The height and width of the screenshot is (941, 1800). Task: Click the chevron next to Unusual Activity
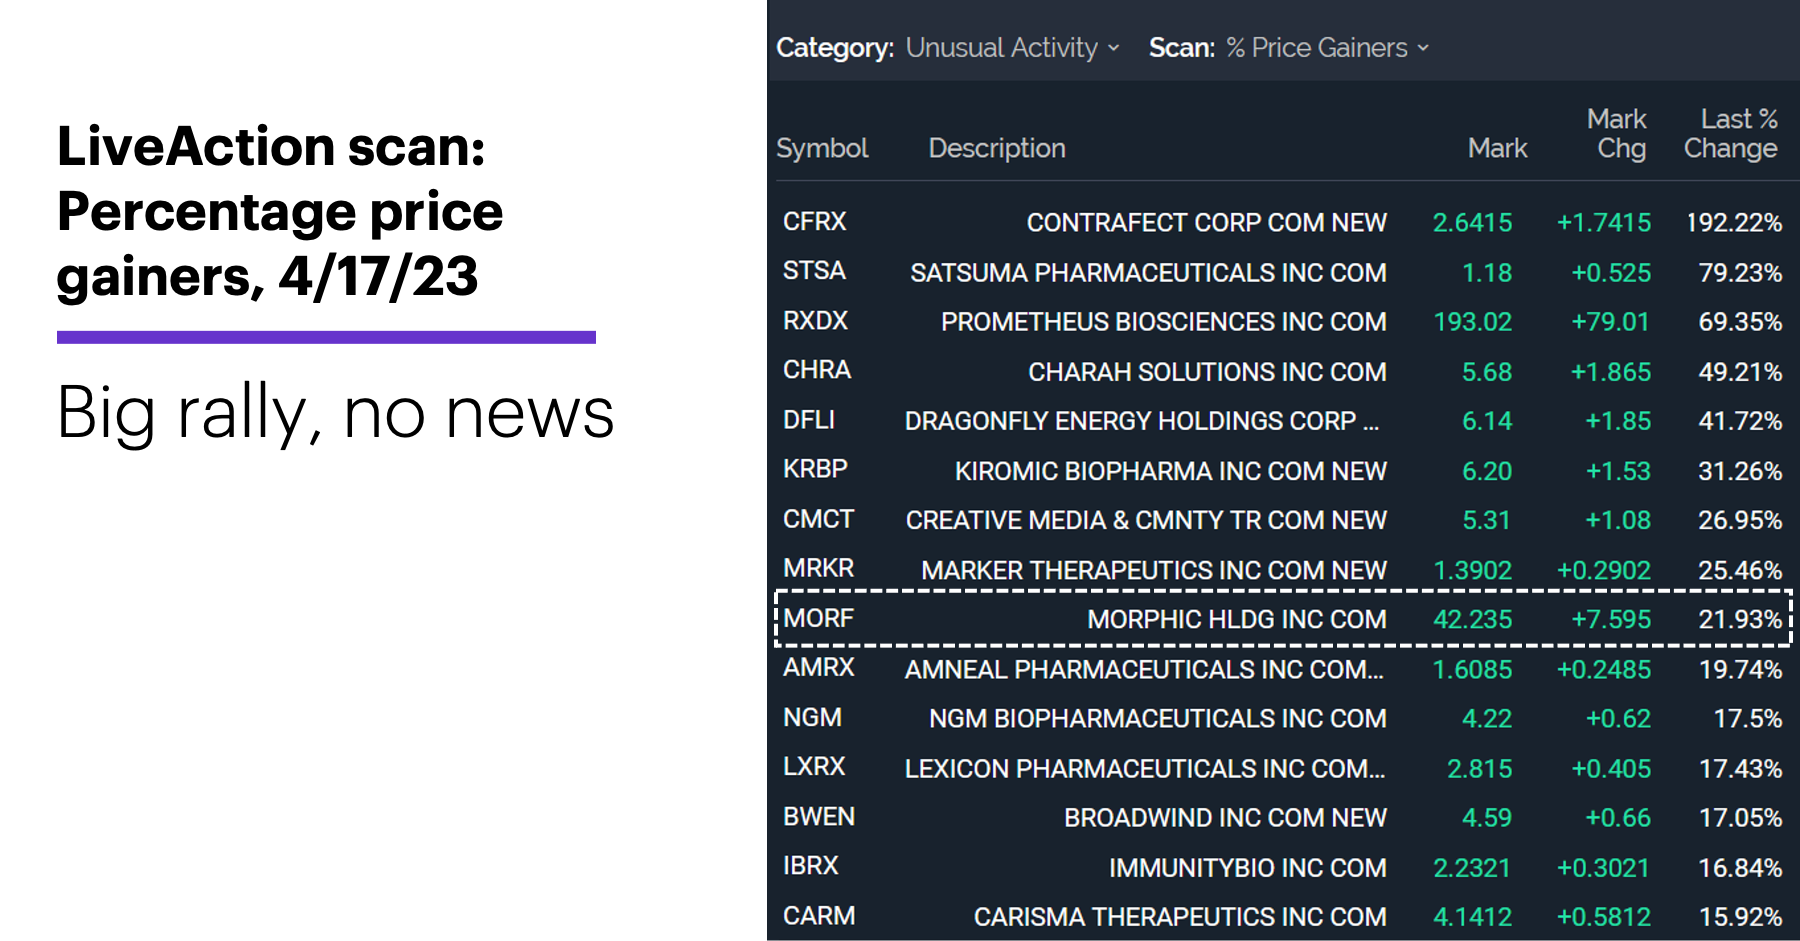point(1113,48)
